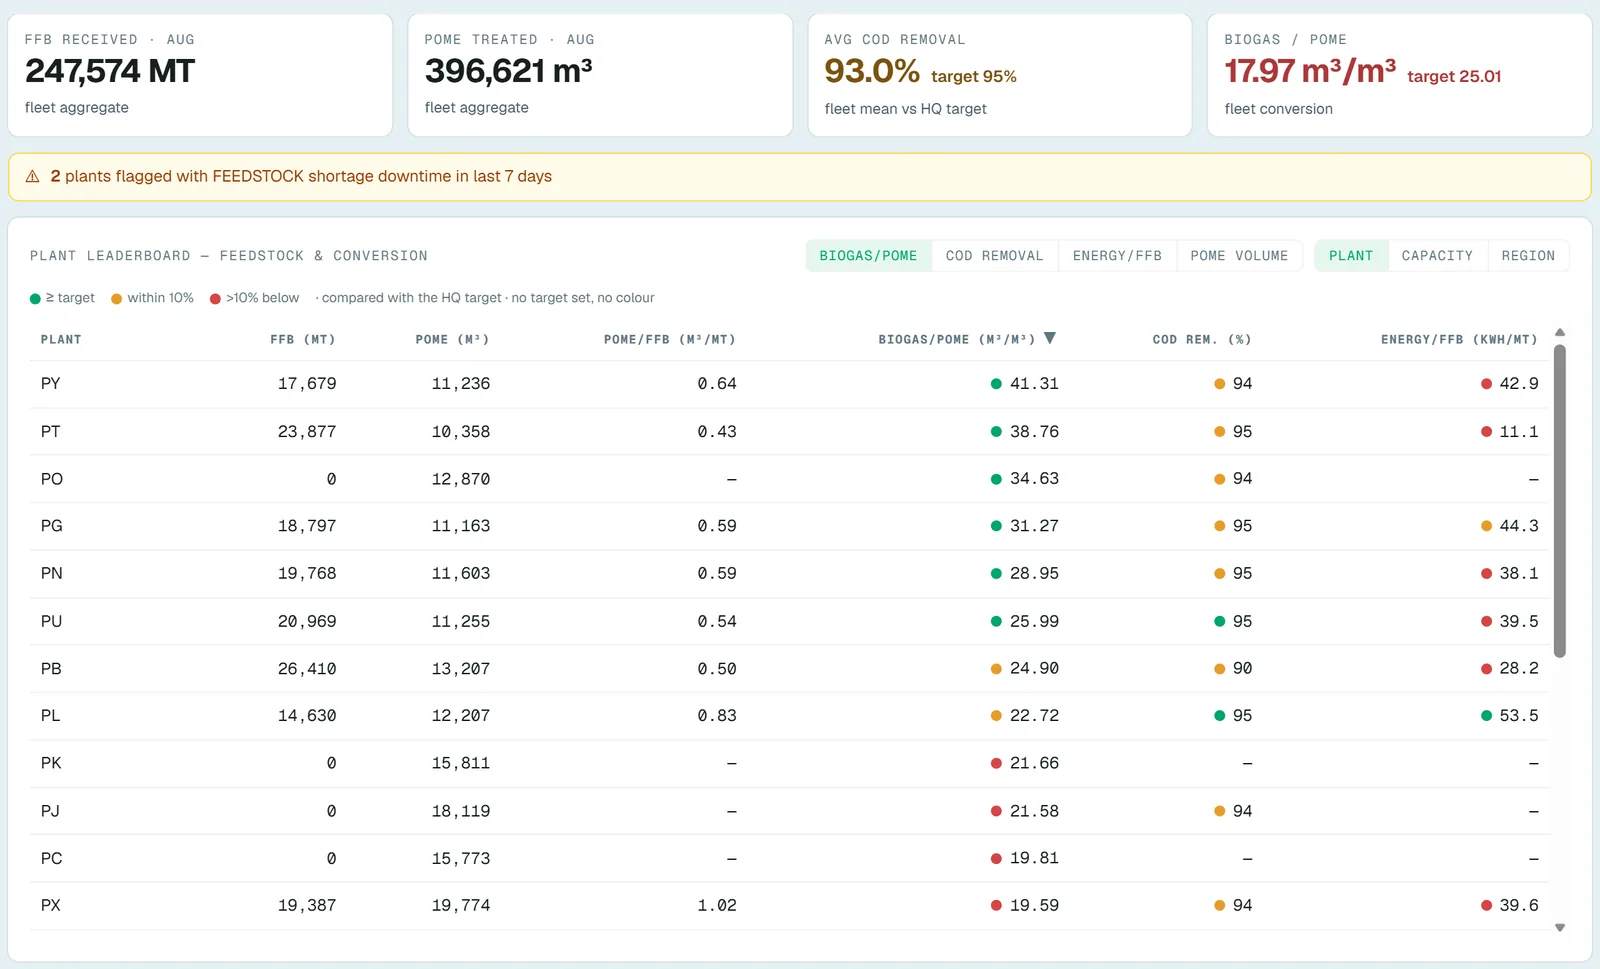This screenshot has height=969, width=1600.
Task: Sort by the COD REM. (%) column header
Action: 1202,340
